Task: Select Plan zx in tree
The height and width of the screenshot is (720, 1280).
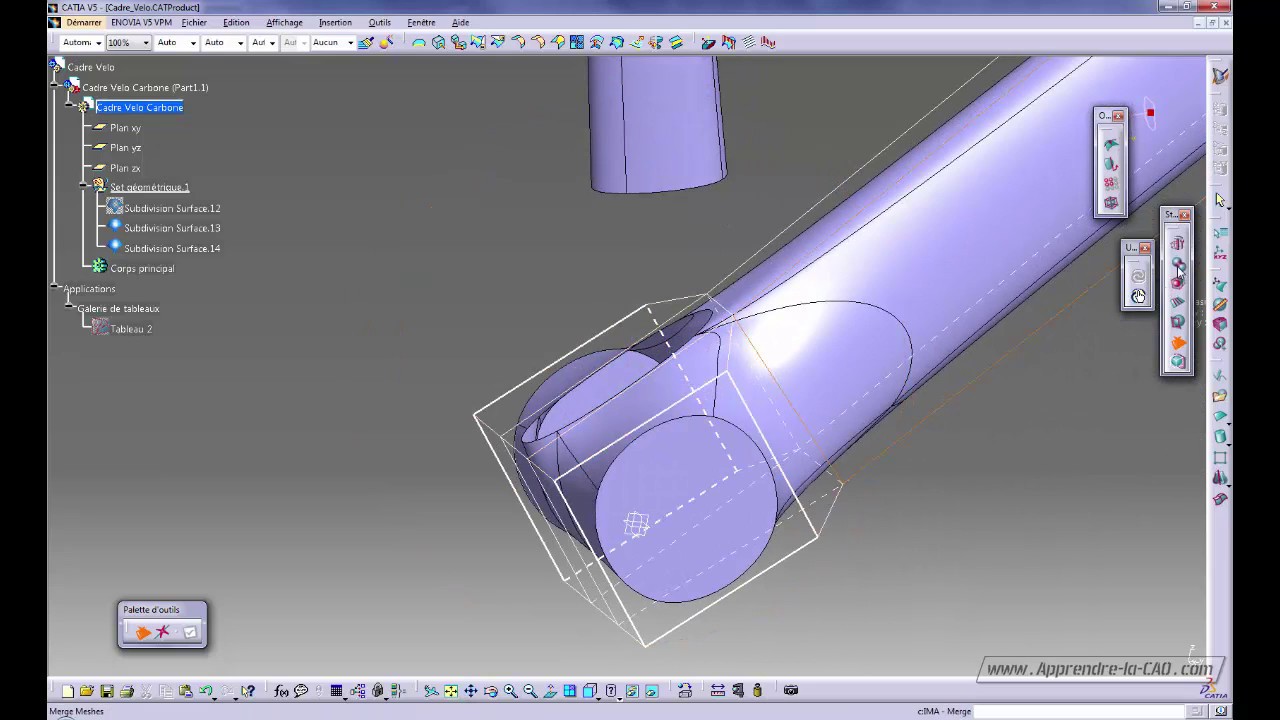Action: [125, 167]
